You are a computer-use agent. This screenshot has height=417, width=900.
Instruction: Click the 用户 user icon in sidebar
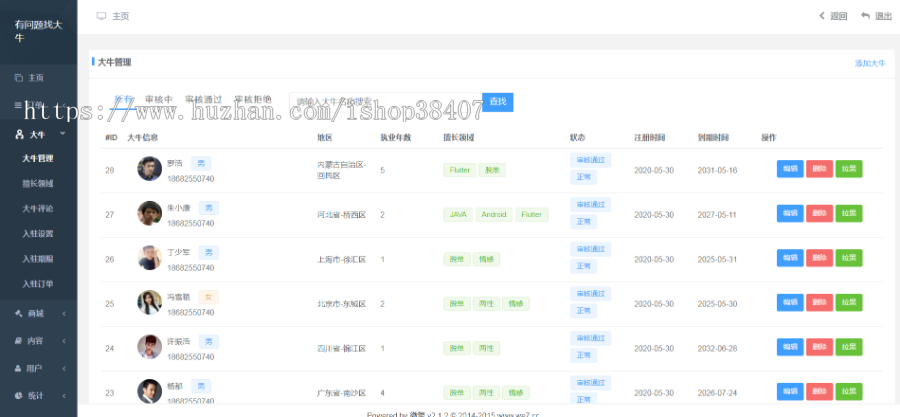(19, 368)
